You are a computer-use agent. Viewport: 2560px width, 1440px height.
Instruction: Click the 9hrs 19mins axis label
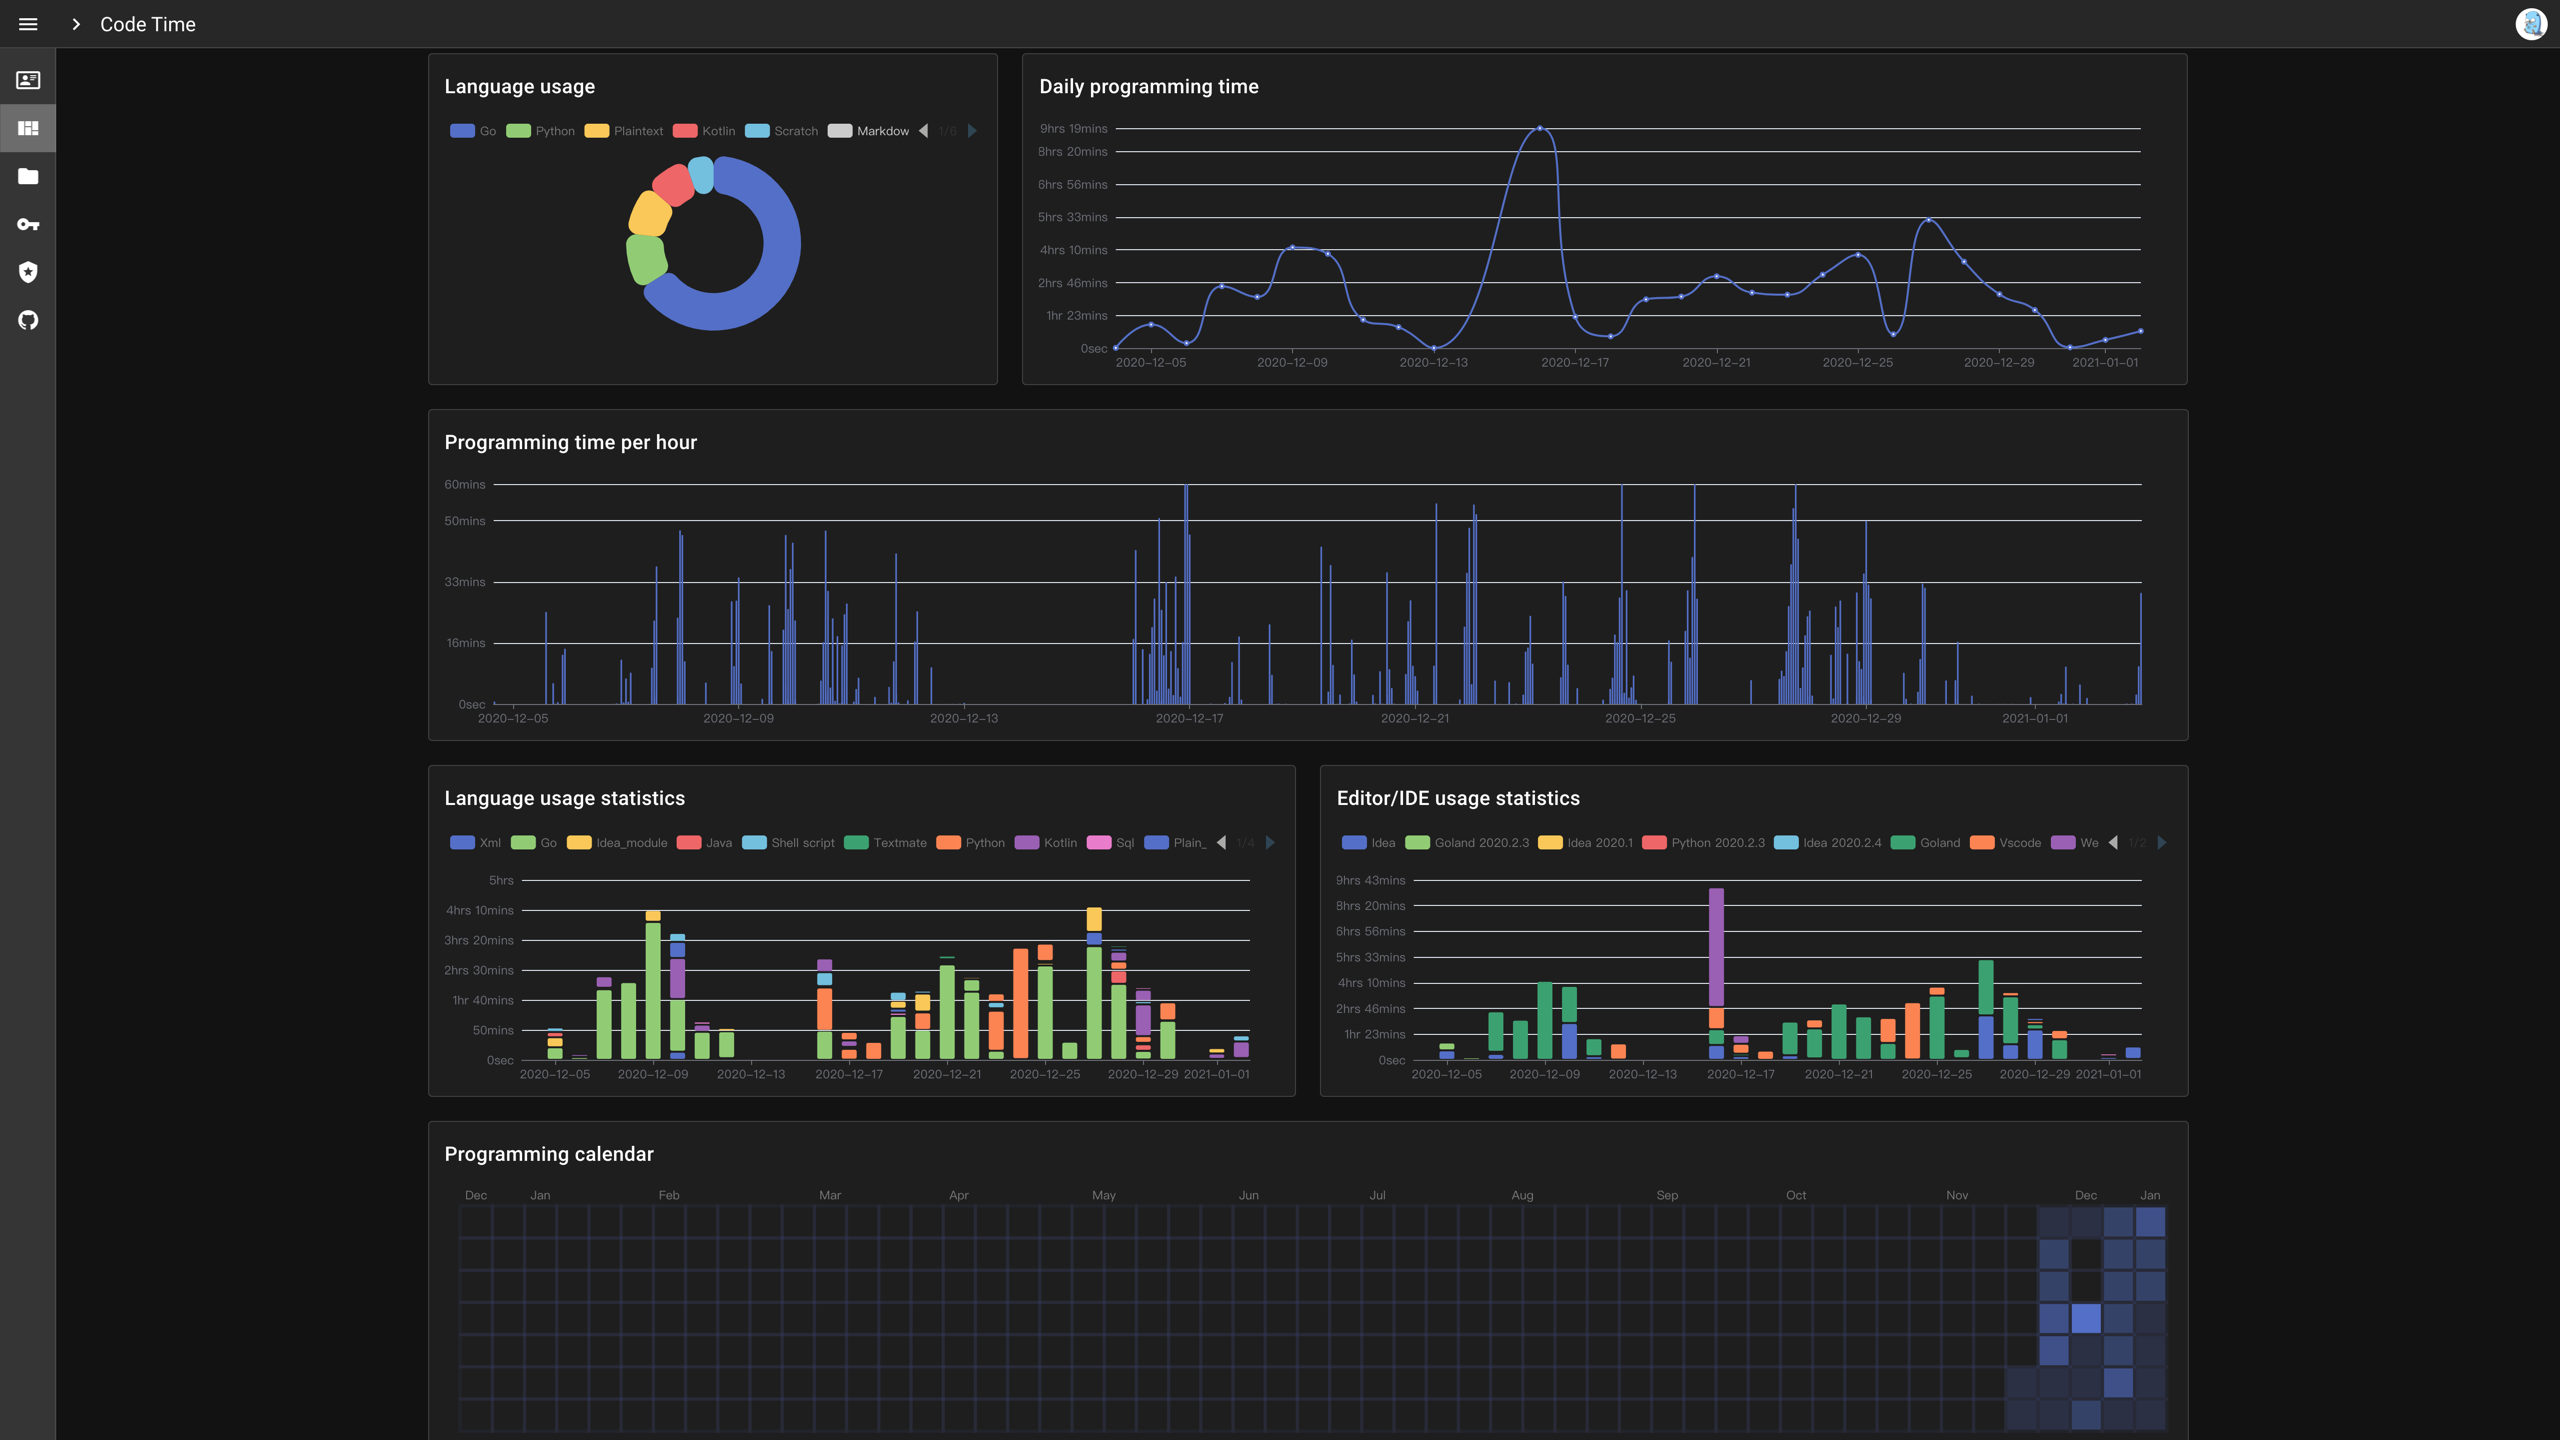1074,128
